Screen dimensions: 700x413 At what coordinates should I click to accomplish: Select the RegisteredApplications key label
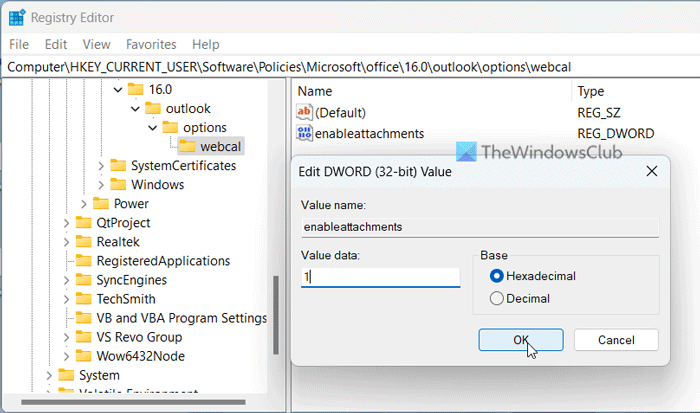coord(163,261)
